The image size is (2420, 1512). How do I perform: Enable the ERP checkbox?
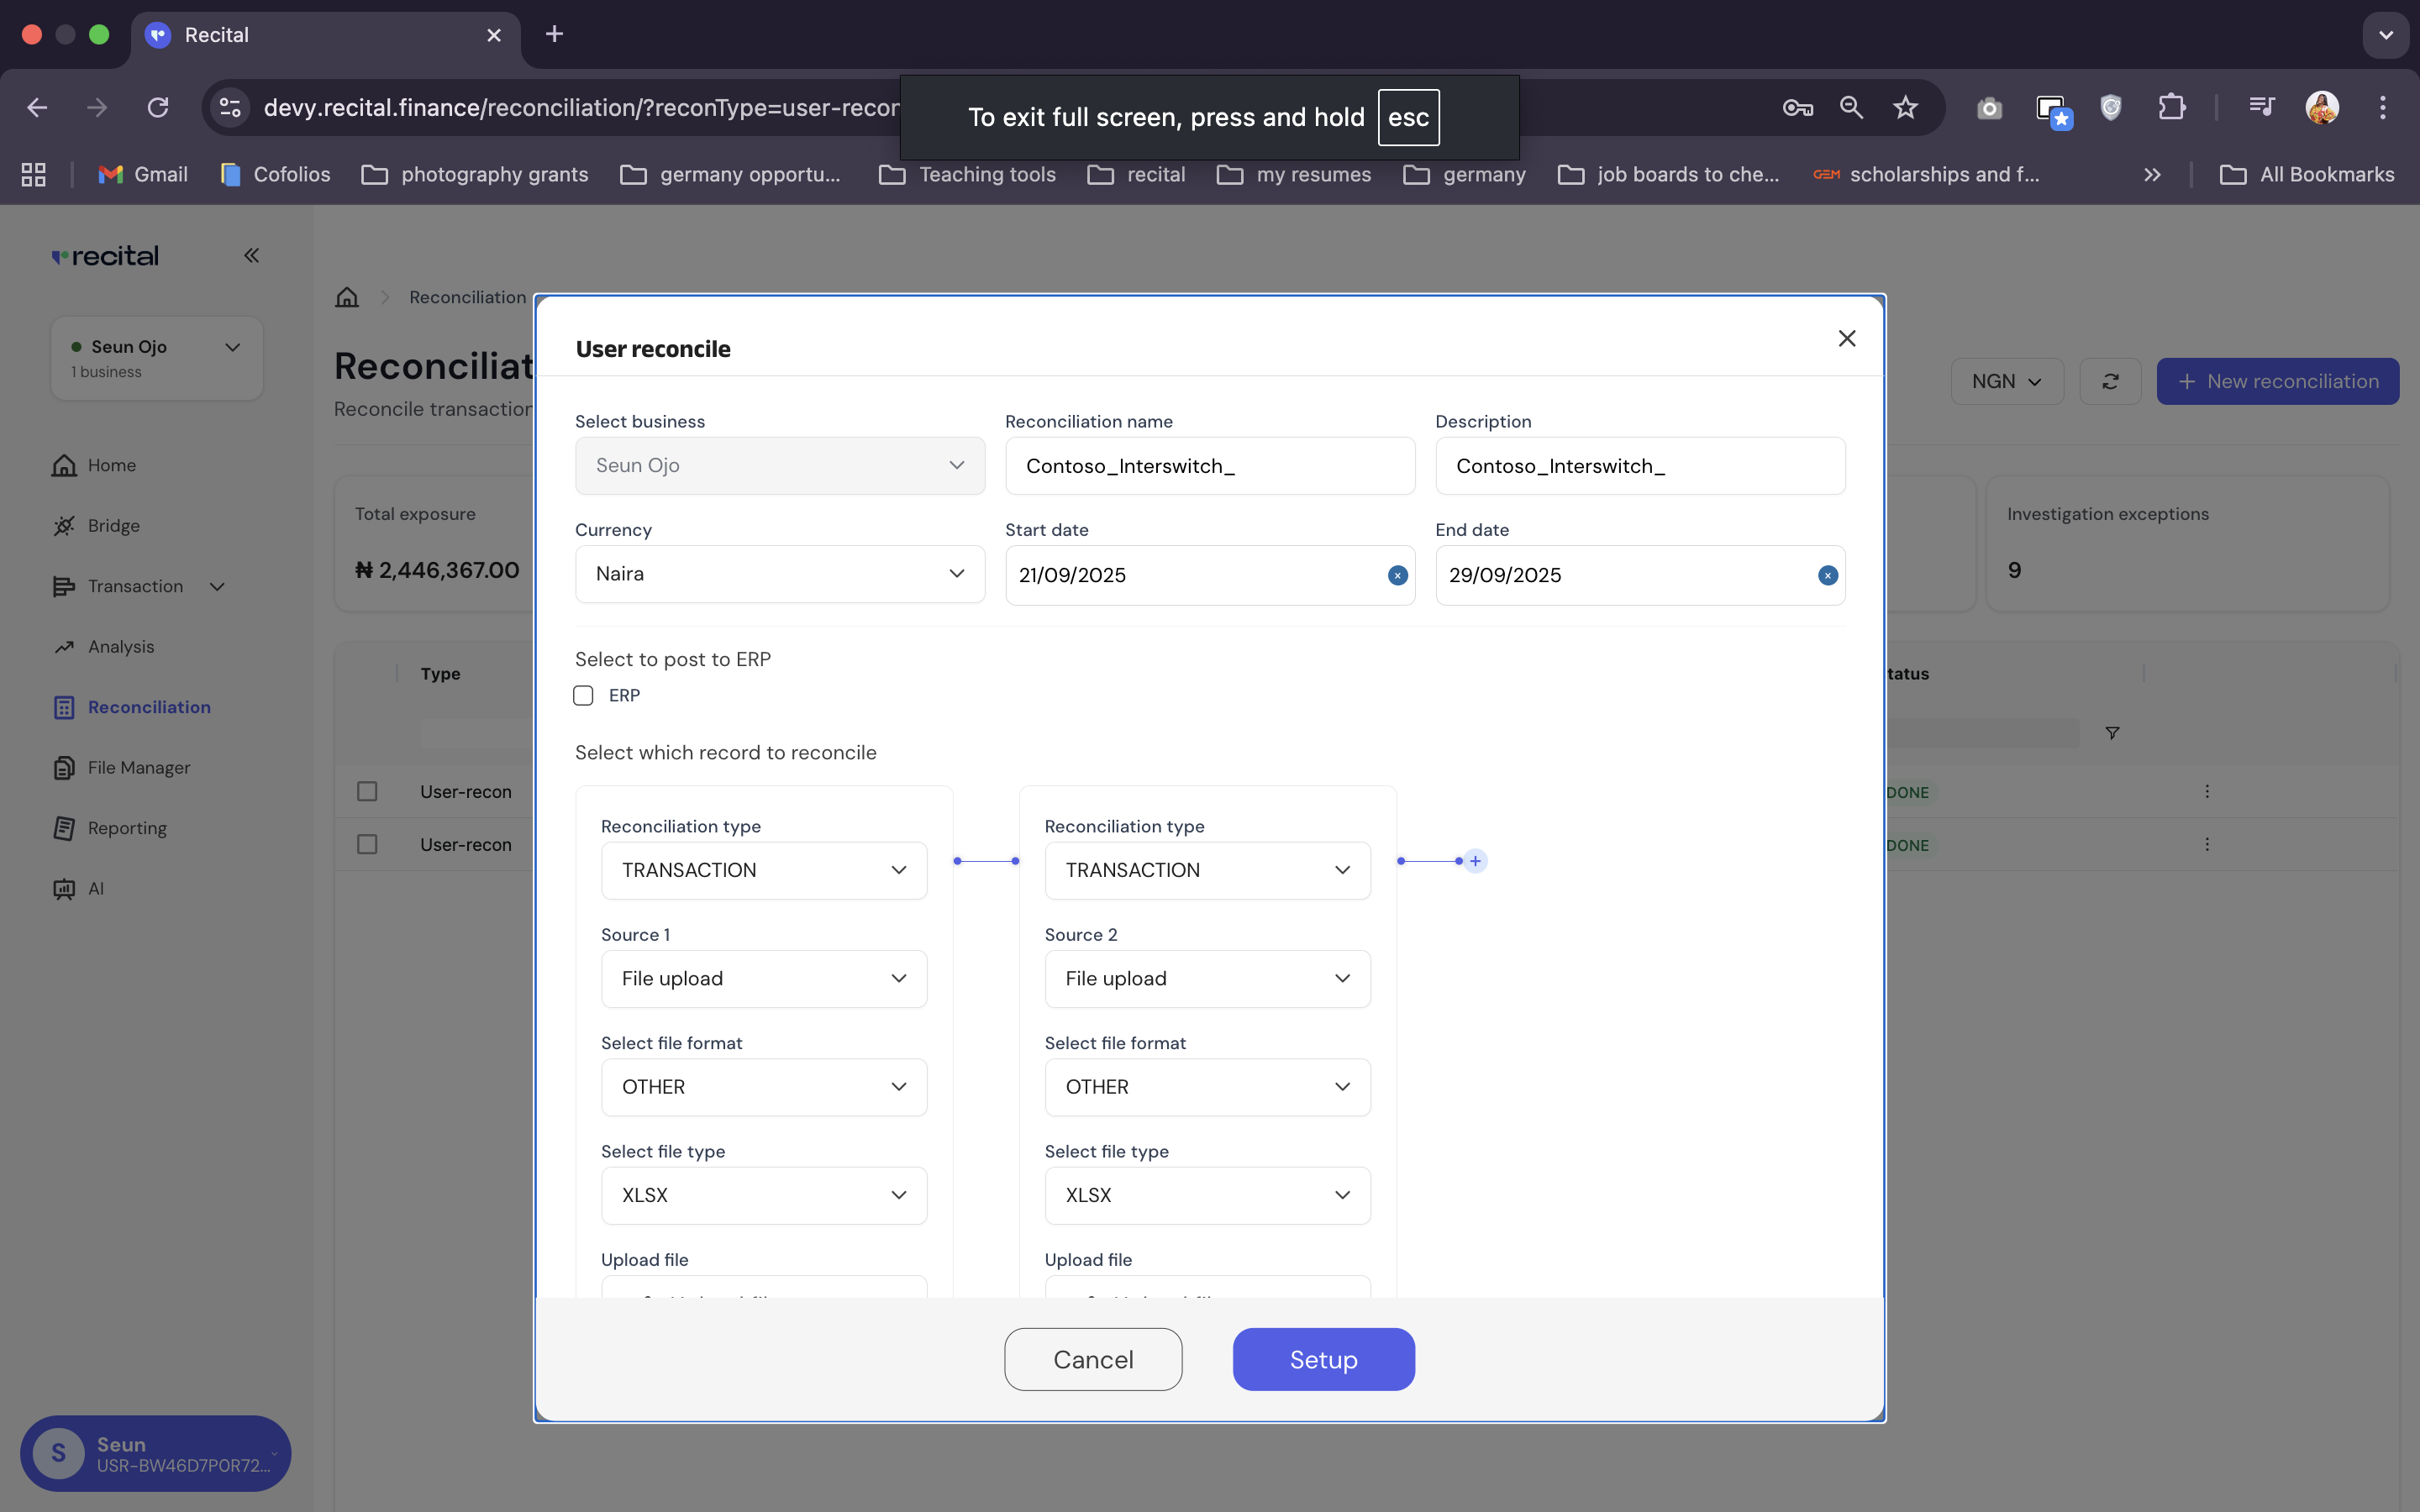coord(583,695)
